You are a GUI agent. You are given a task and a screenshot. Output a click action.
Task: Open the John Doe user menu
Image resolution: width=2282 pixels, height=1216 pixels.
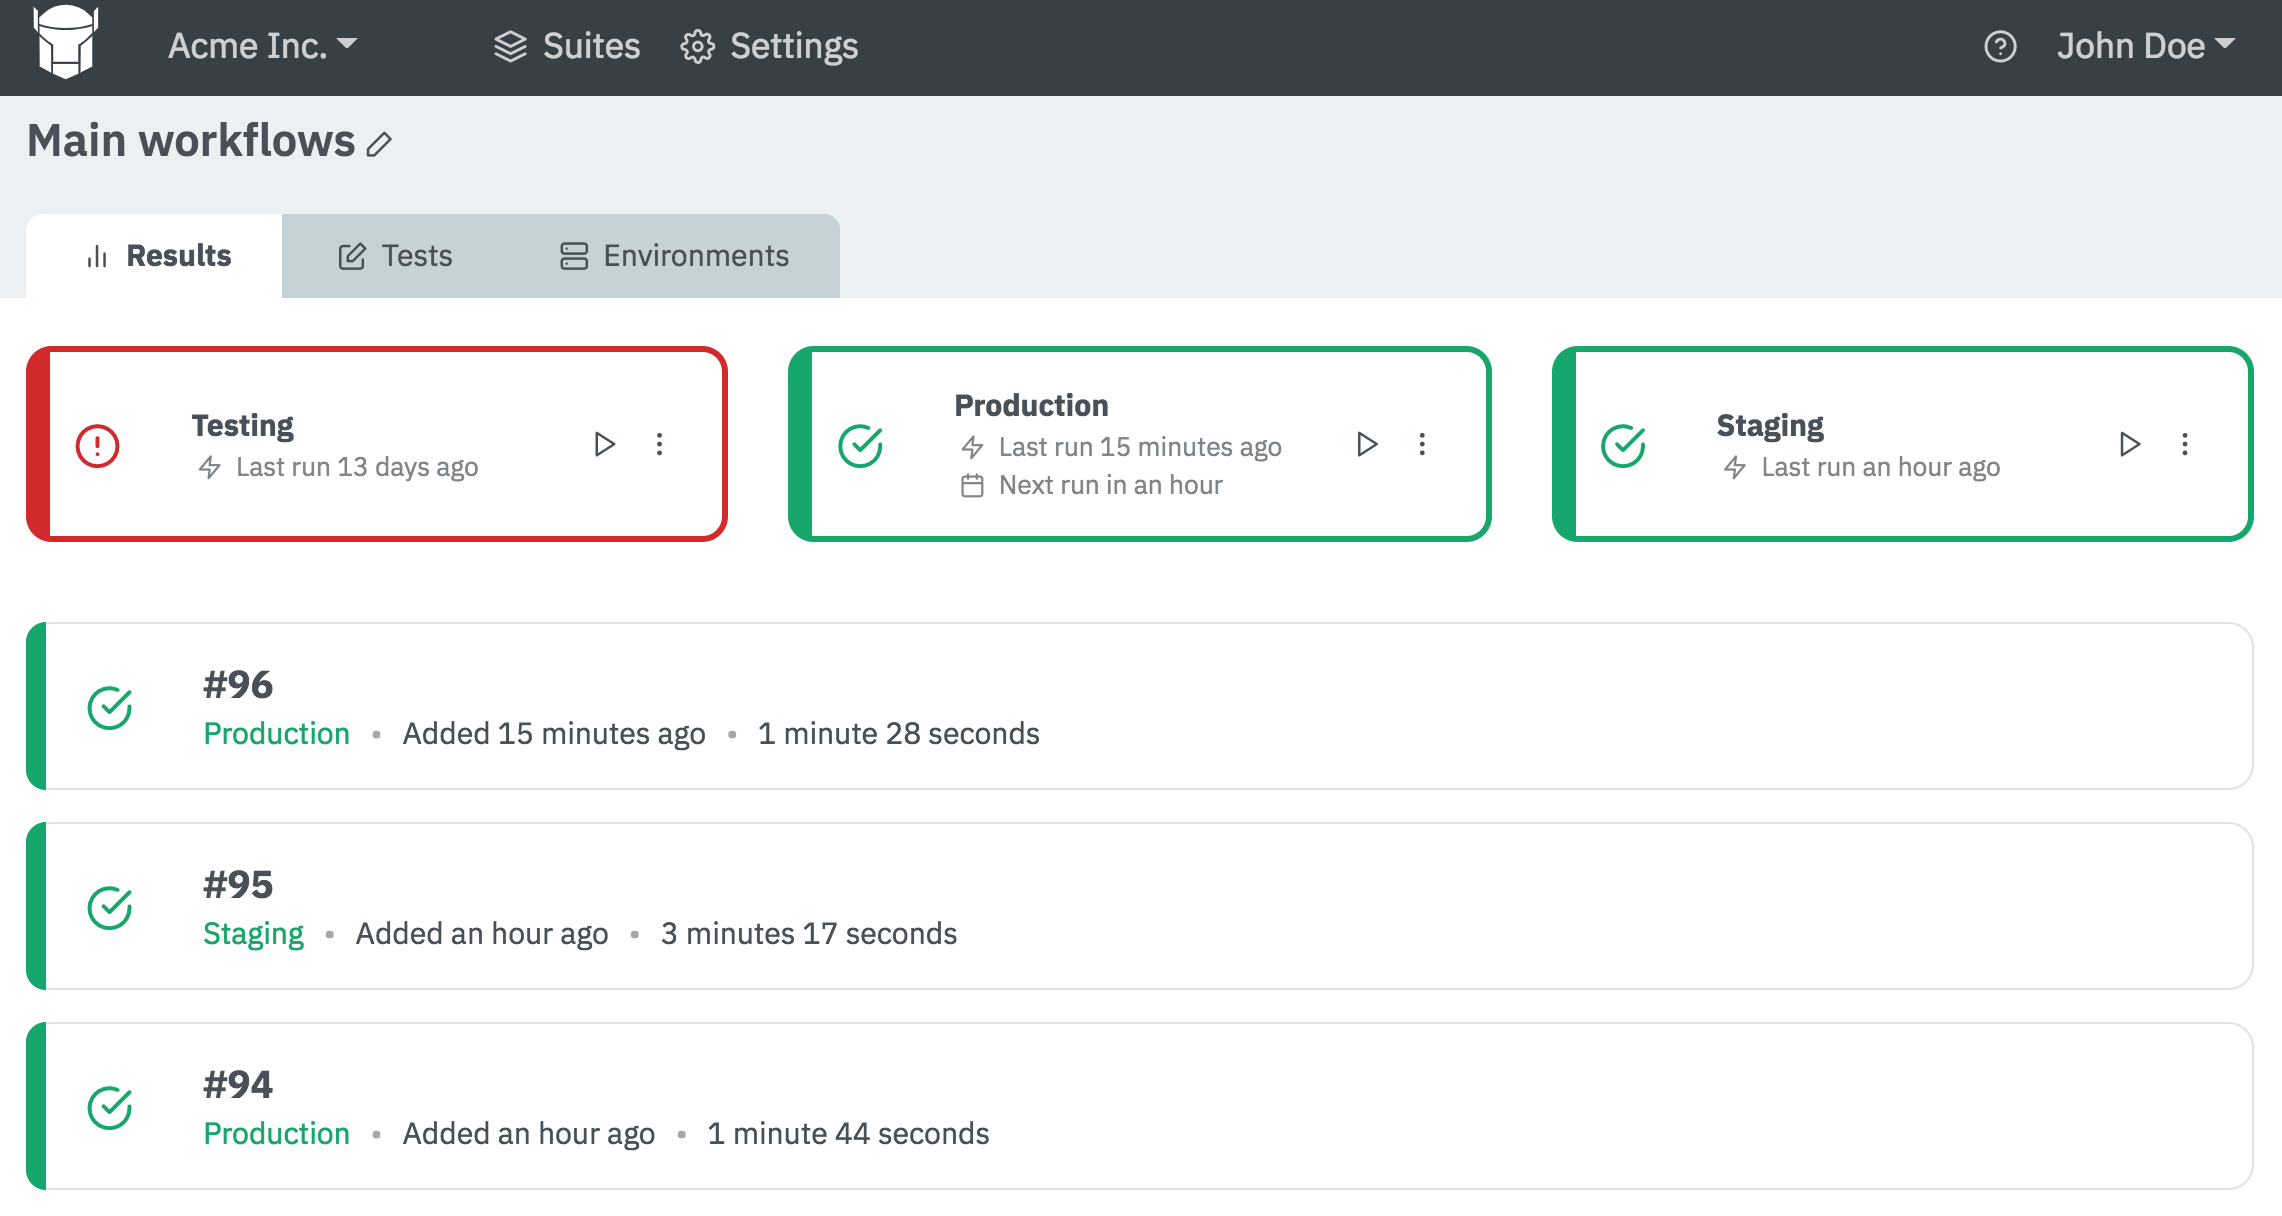point(2145,46)
